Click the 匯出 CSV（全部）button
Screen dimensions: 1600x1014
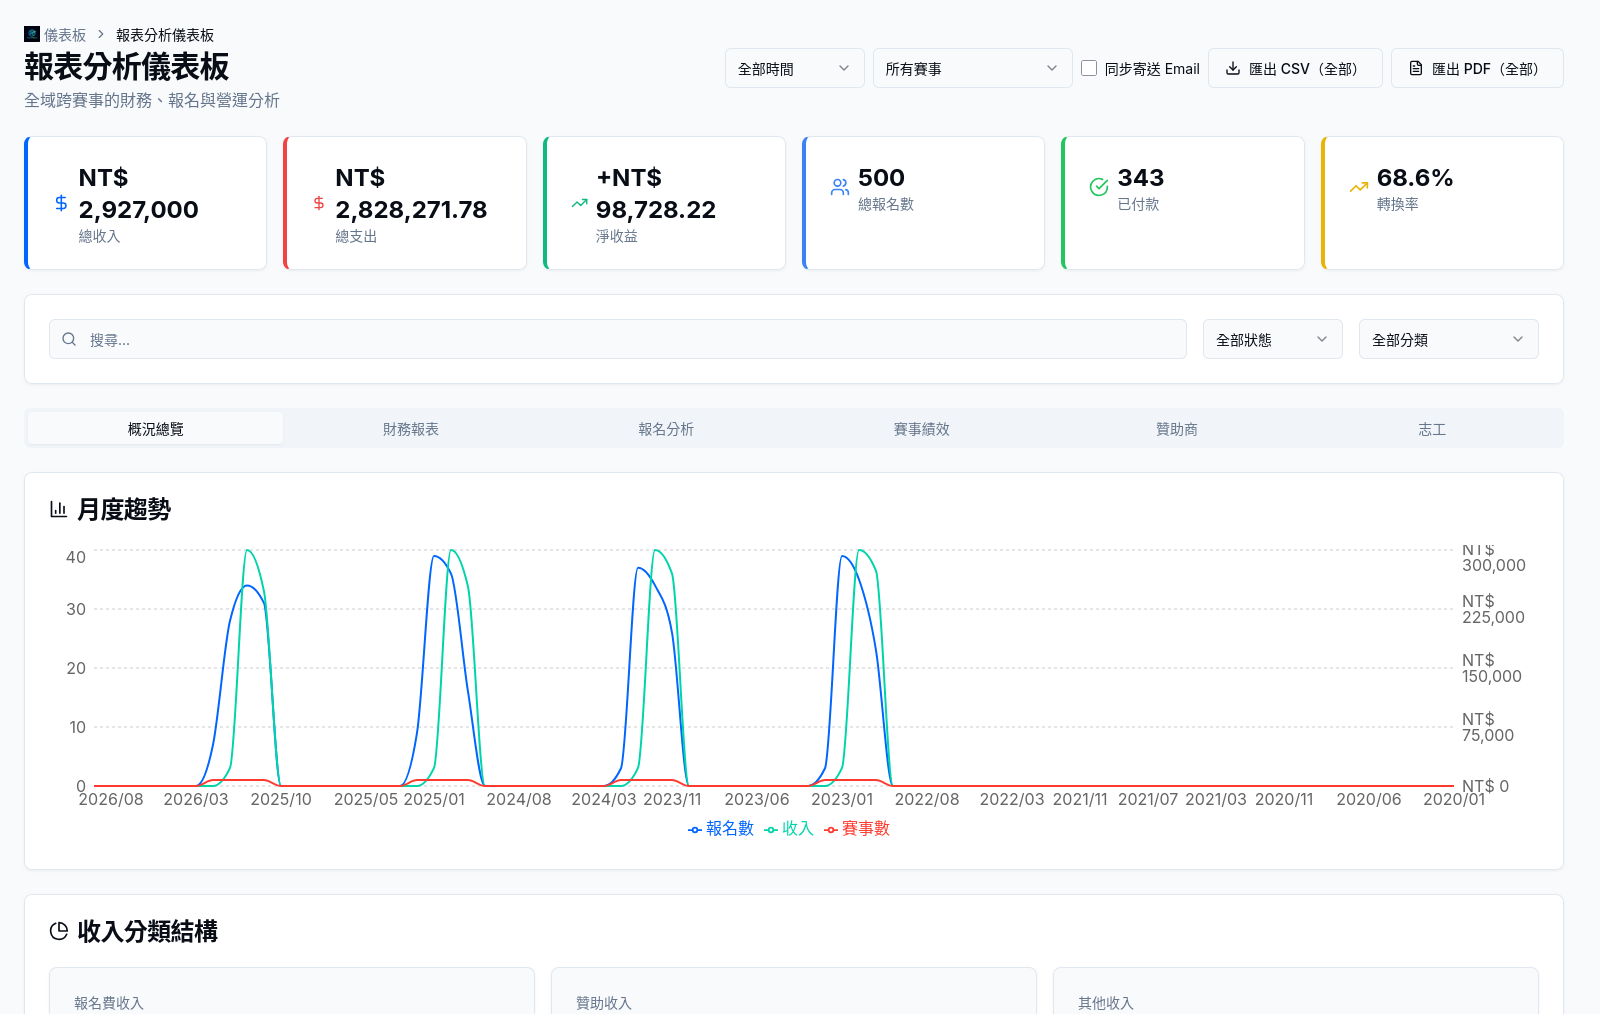tap(1295, 68)
